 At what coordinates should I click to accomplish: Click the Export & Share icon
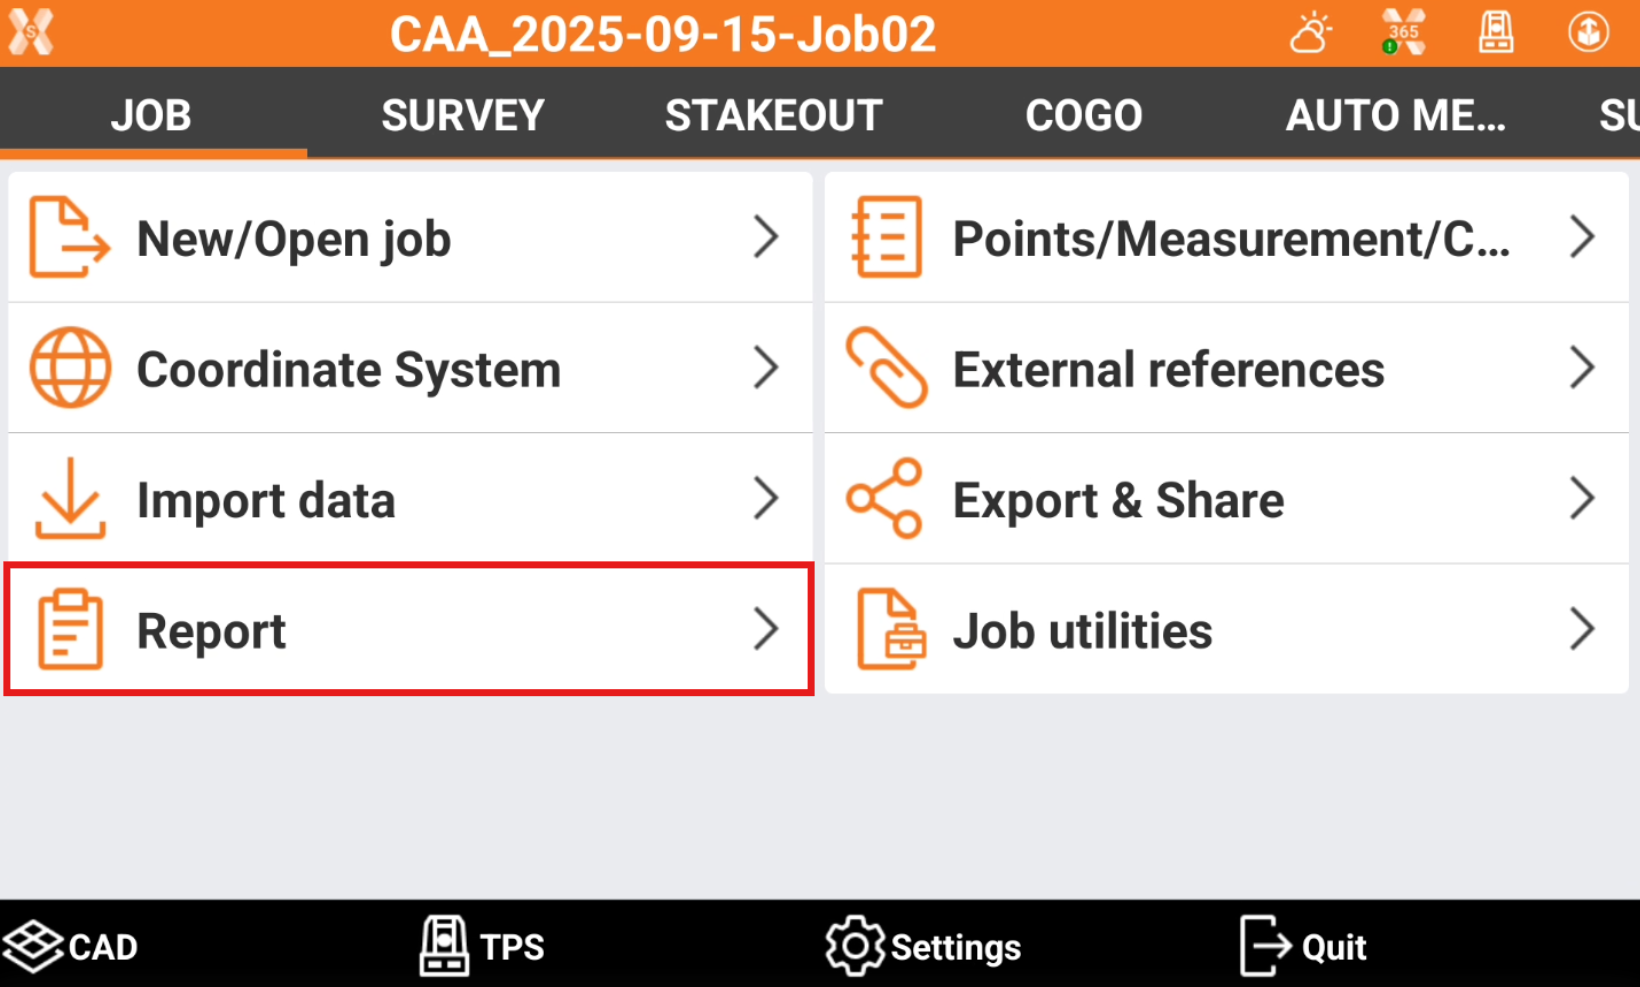(884, 499)
